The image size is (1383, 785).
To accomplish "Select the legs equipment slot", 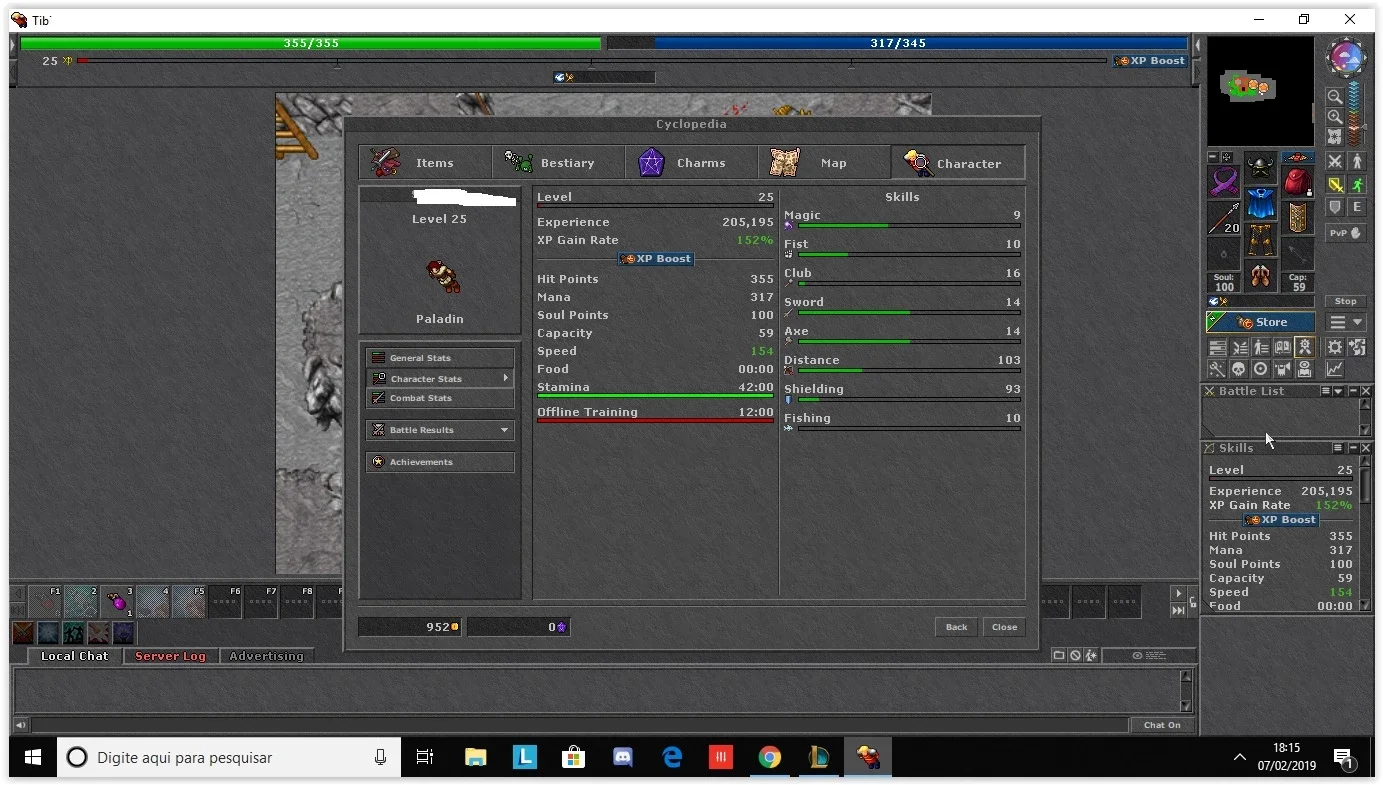I will pyautogui.click(x=1260, y=240).
